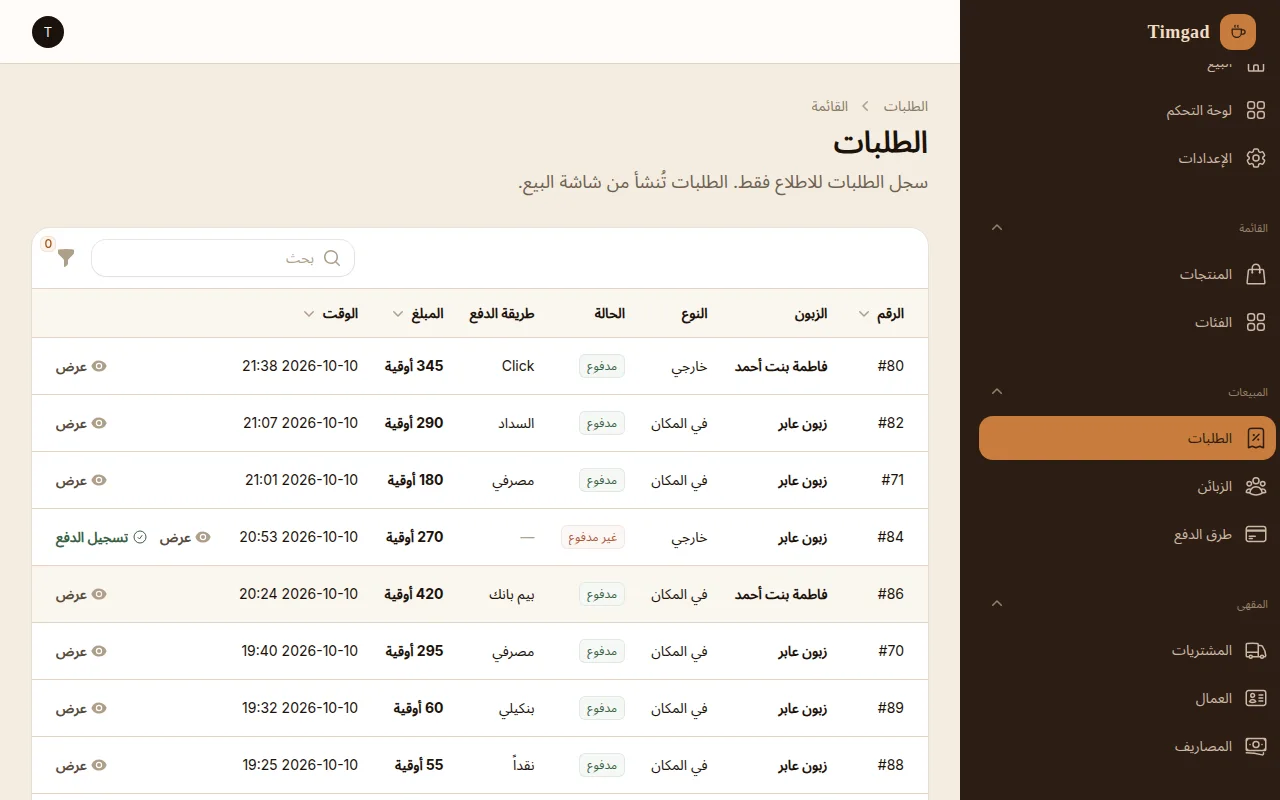Click the receipt icon for الطلبات

(x=1256, y=438)
